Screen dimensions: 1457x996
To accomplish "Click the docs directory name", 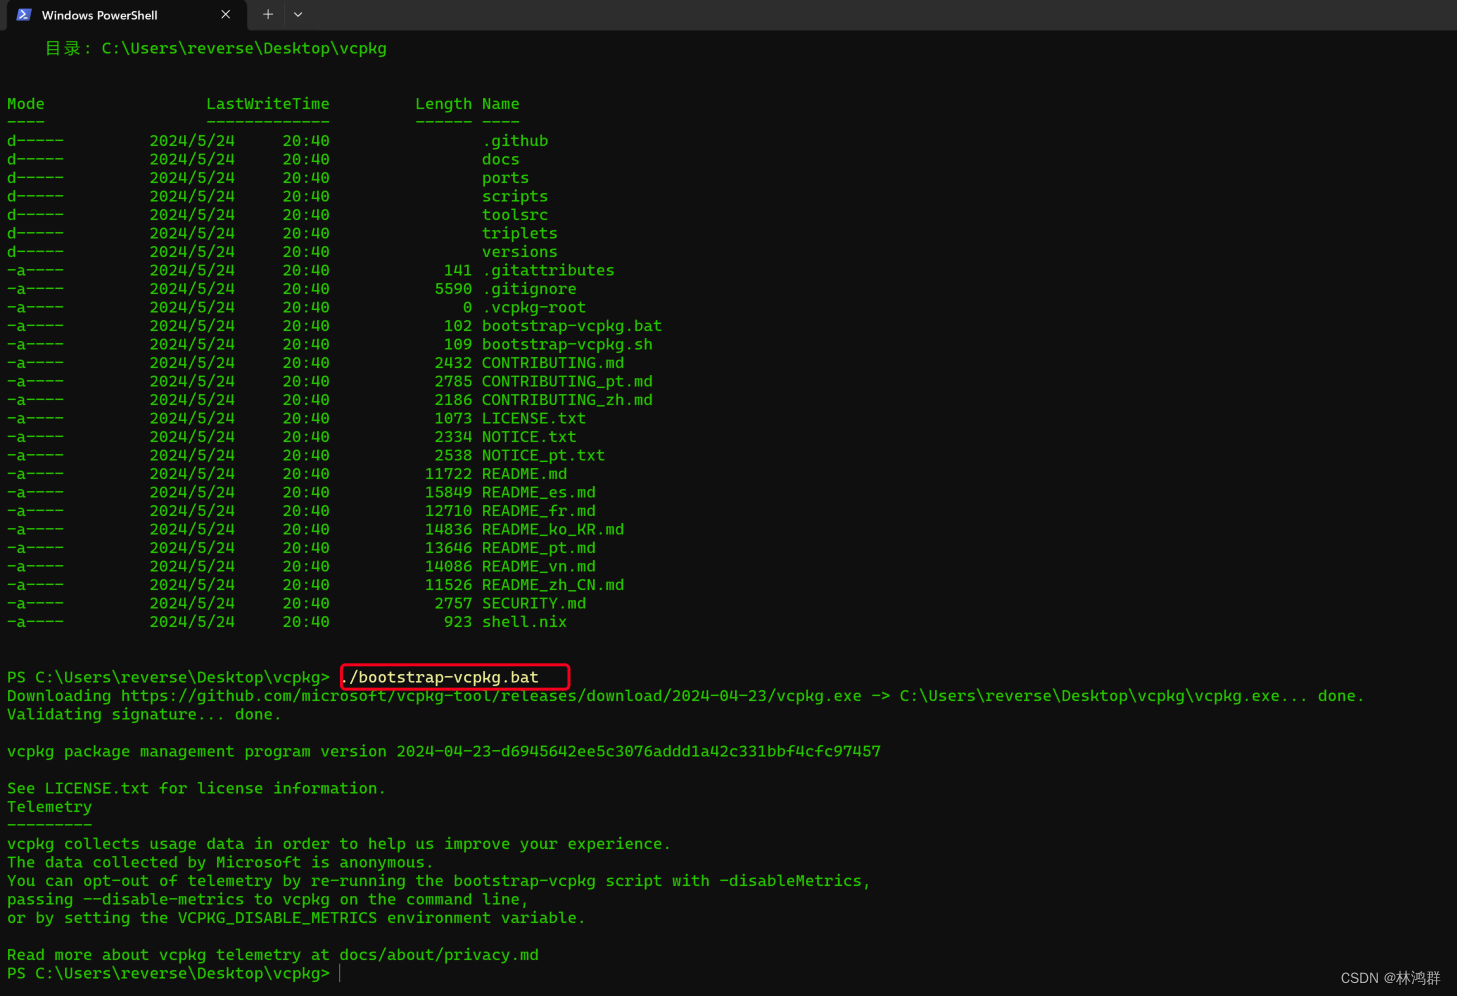I will click(501, 159).
